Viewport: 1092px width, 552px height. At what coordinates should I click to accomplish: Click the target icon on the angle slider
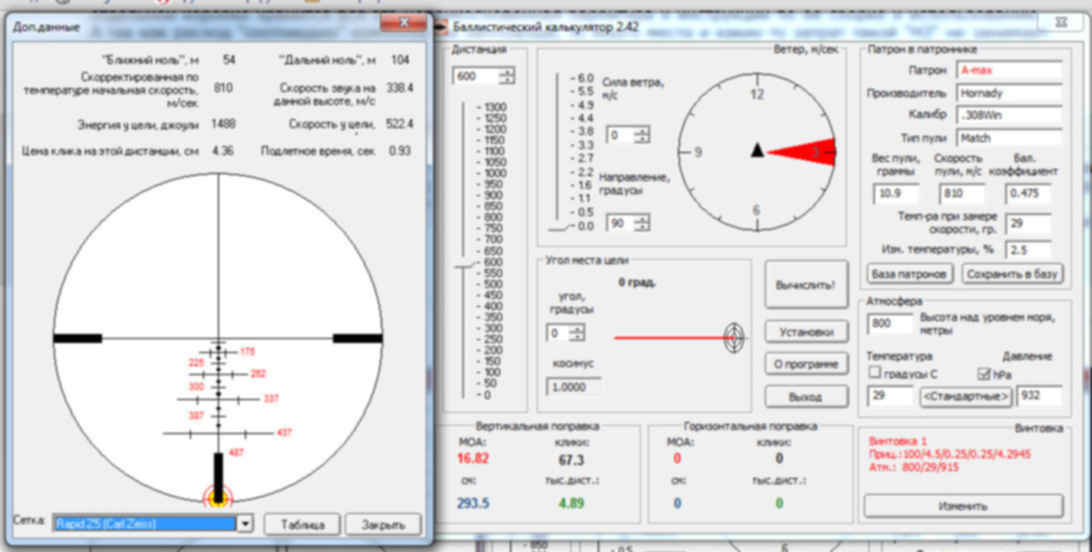pos(735,338)
